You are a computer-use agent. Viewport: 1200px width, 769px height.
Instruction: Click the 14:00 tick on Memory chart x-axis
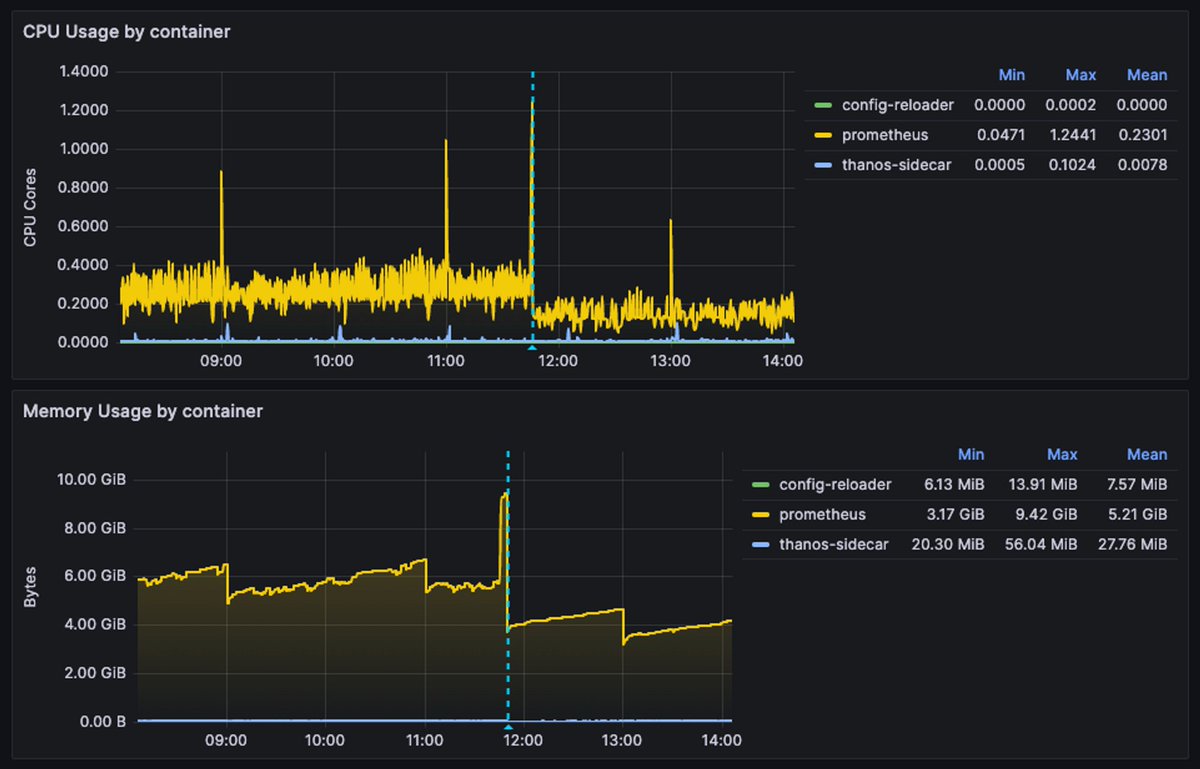click(x=722, y=740)
